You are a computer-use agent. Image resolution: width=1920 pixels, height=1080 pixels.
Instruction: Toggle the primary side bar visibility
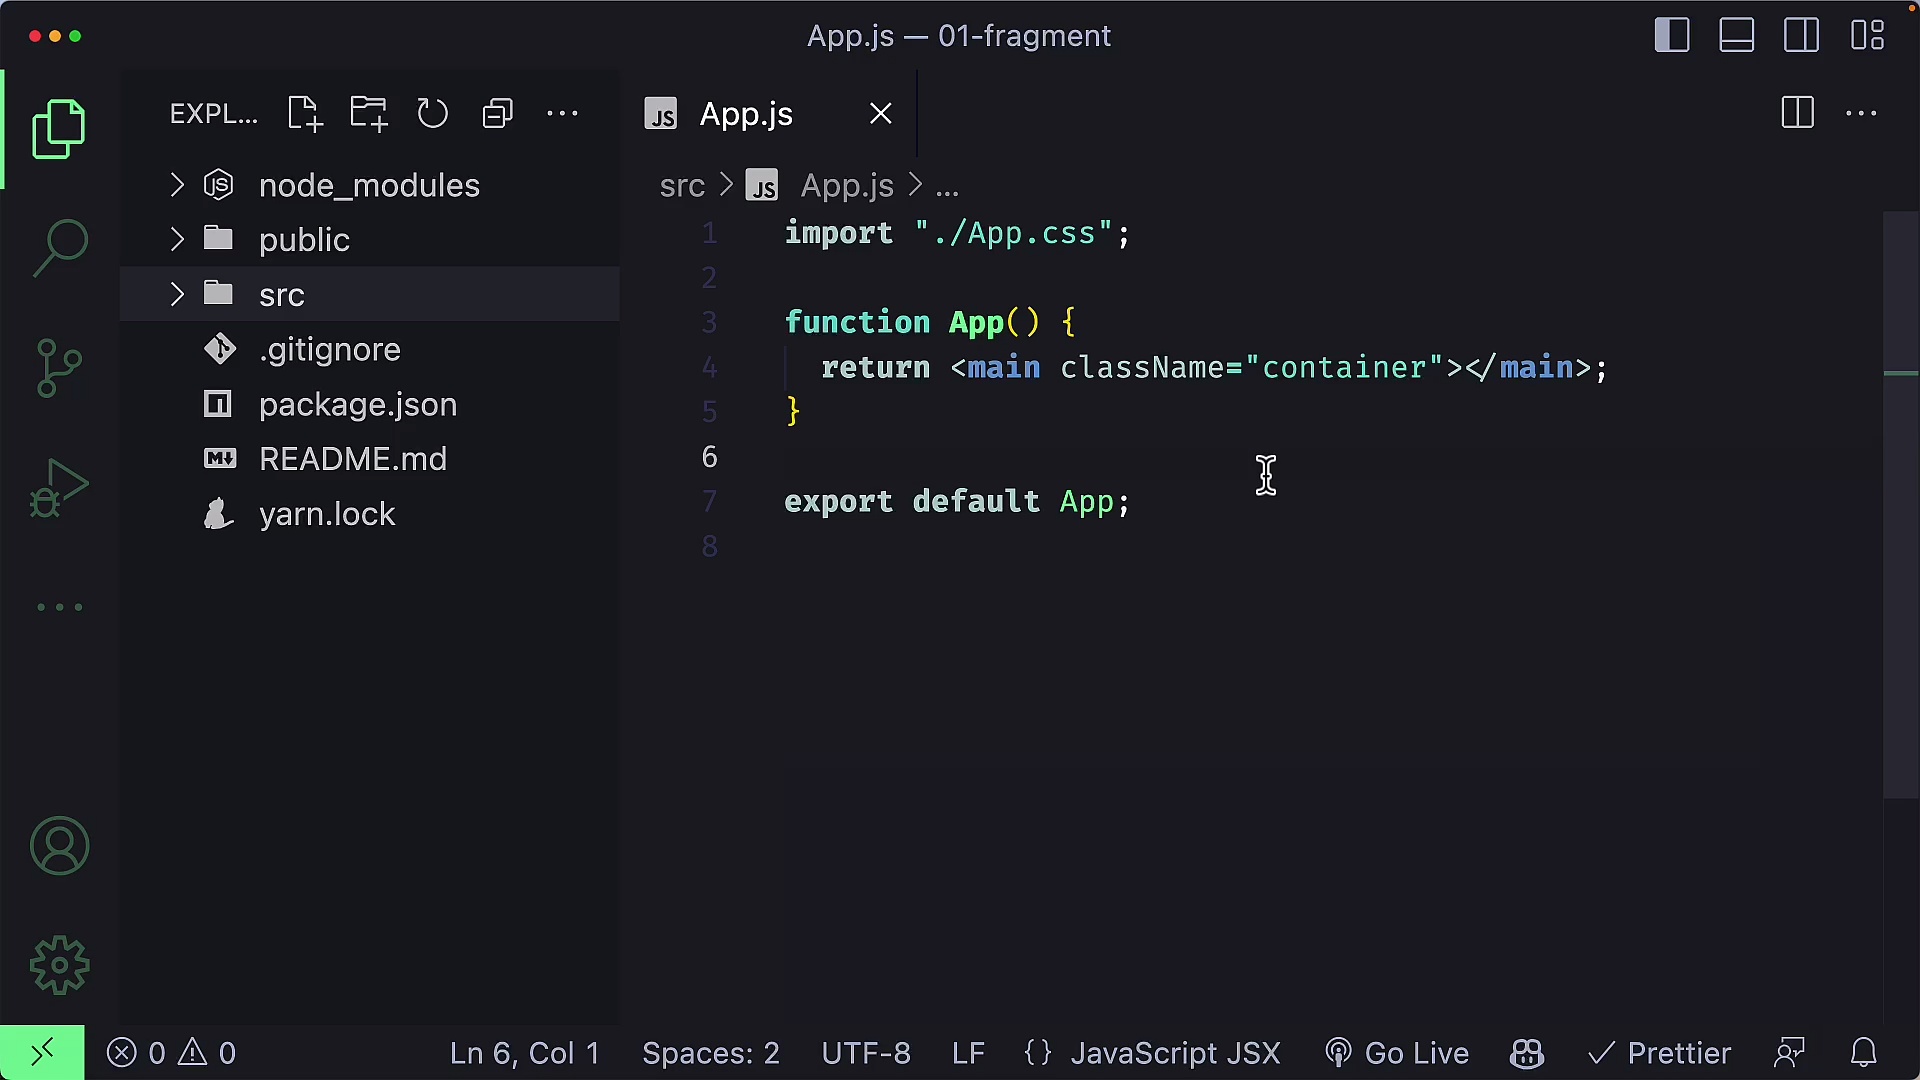[1672, 36]
